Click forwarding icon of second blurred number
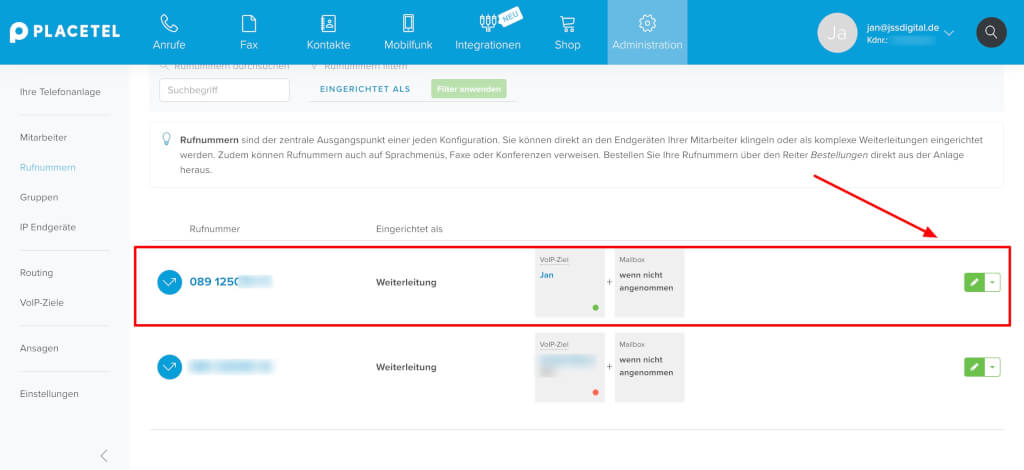The image size is (1024, 470). (x=170, y=367)
